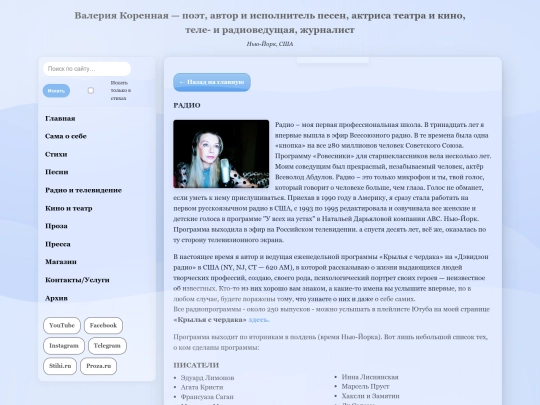Click the Эдуард Лимонов list item

207,378
